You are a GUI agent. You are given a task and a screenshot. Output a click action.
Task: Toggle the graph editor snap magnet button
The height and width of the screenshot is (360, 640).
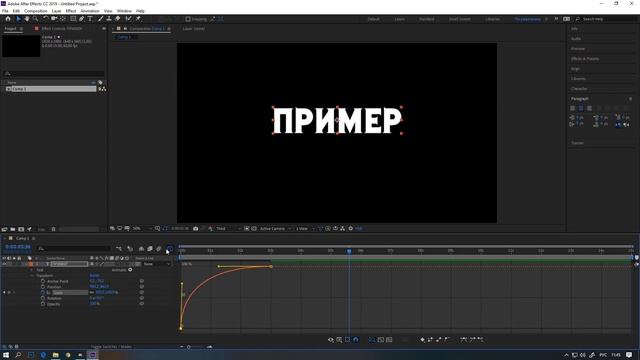[x=356, y=340]
